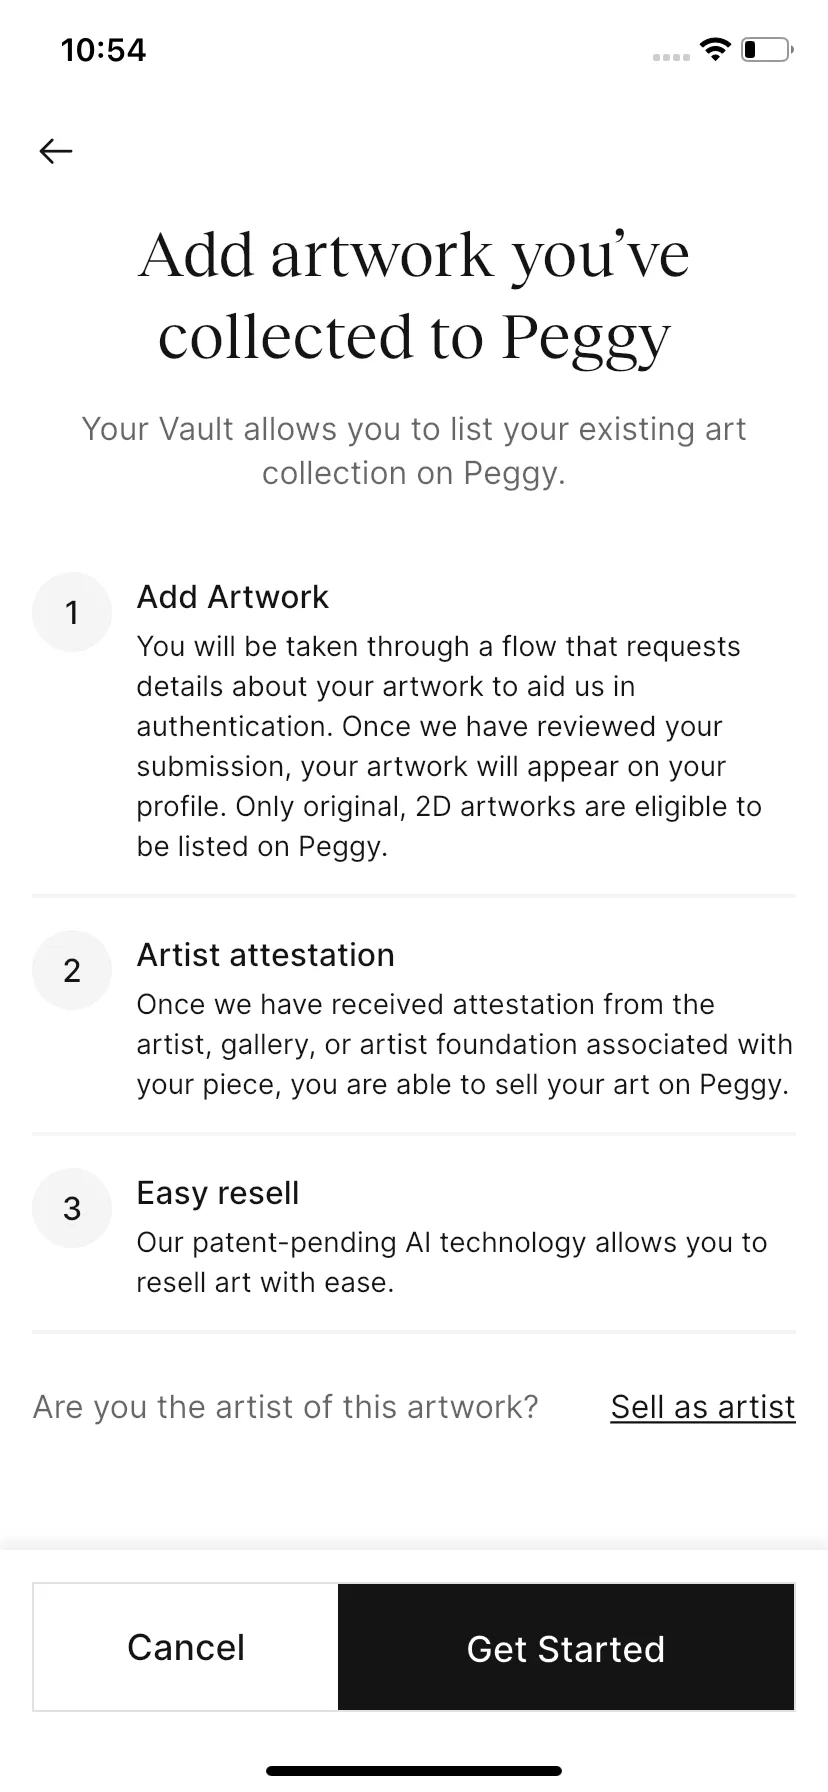Image resolution: width=828 pixels, height=1792 pixels.
Task: Click the page title about Peggy
Action: click(414, 296)
